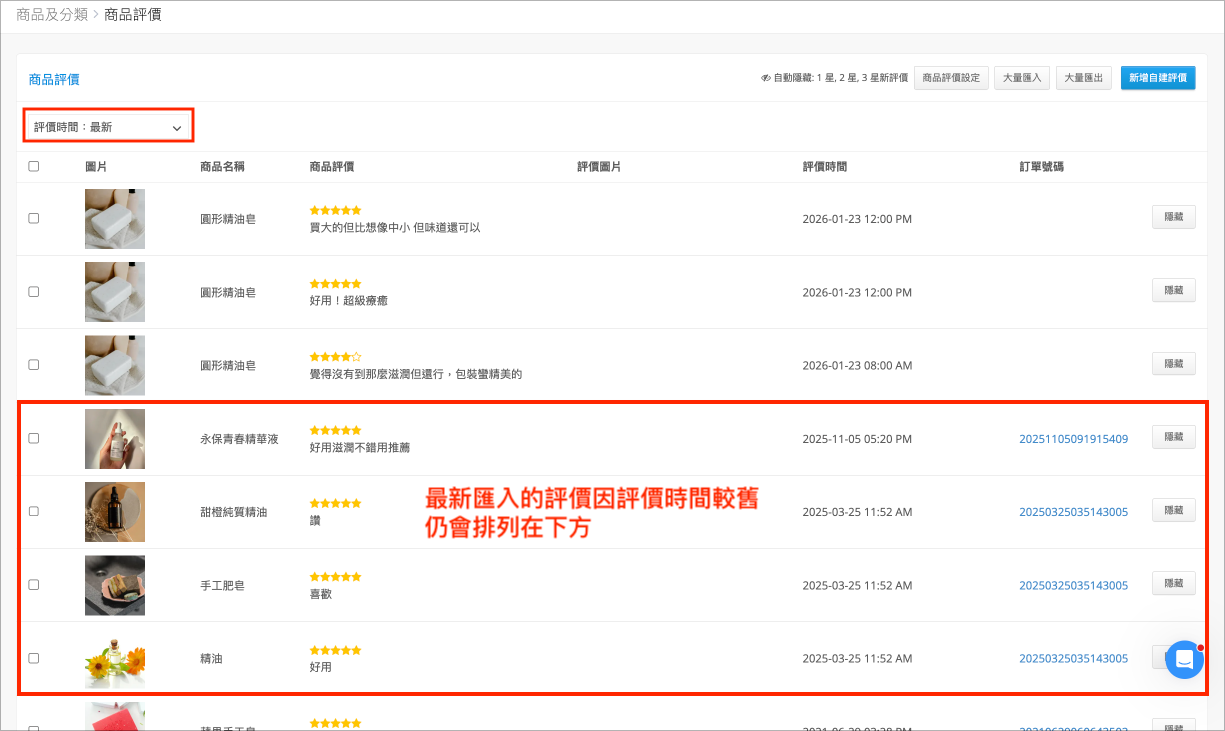Check the box for review 買大的但比想像中小
This screenshot has height=731, width=1225.
point(34,218)
